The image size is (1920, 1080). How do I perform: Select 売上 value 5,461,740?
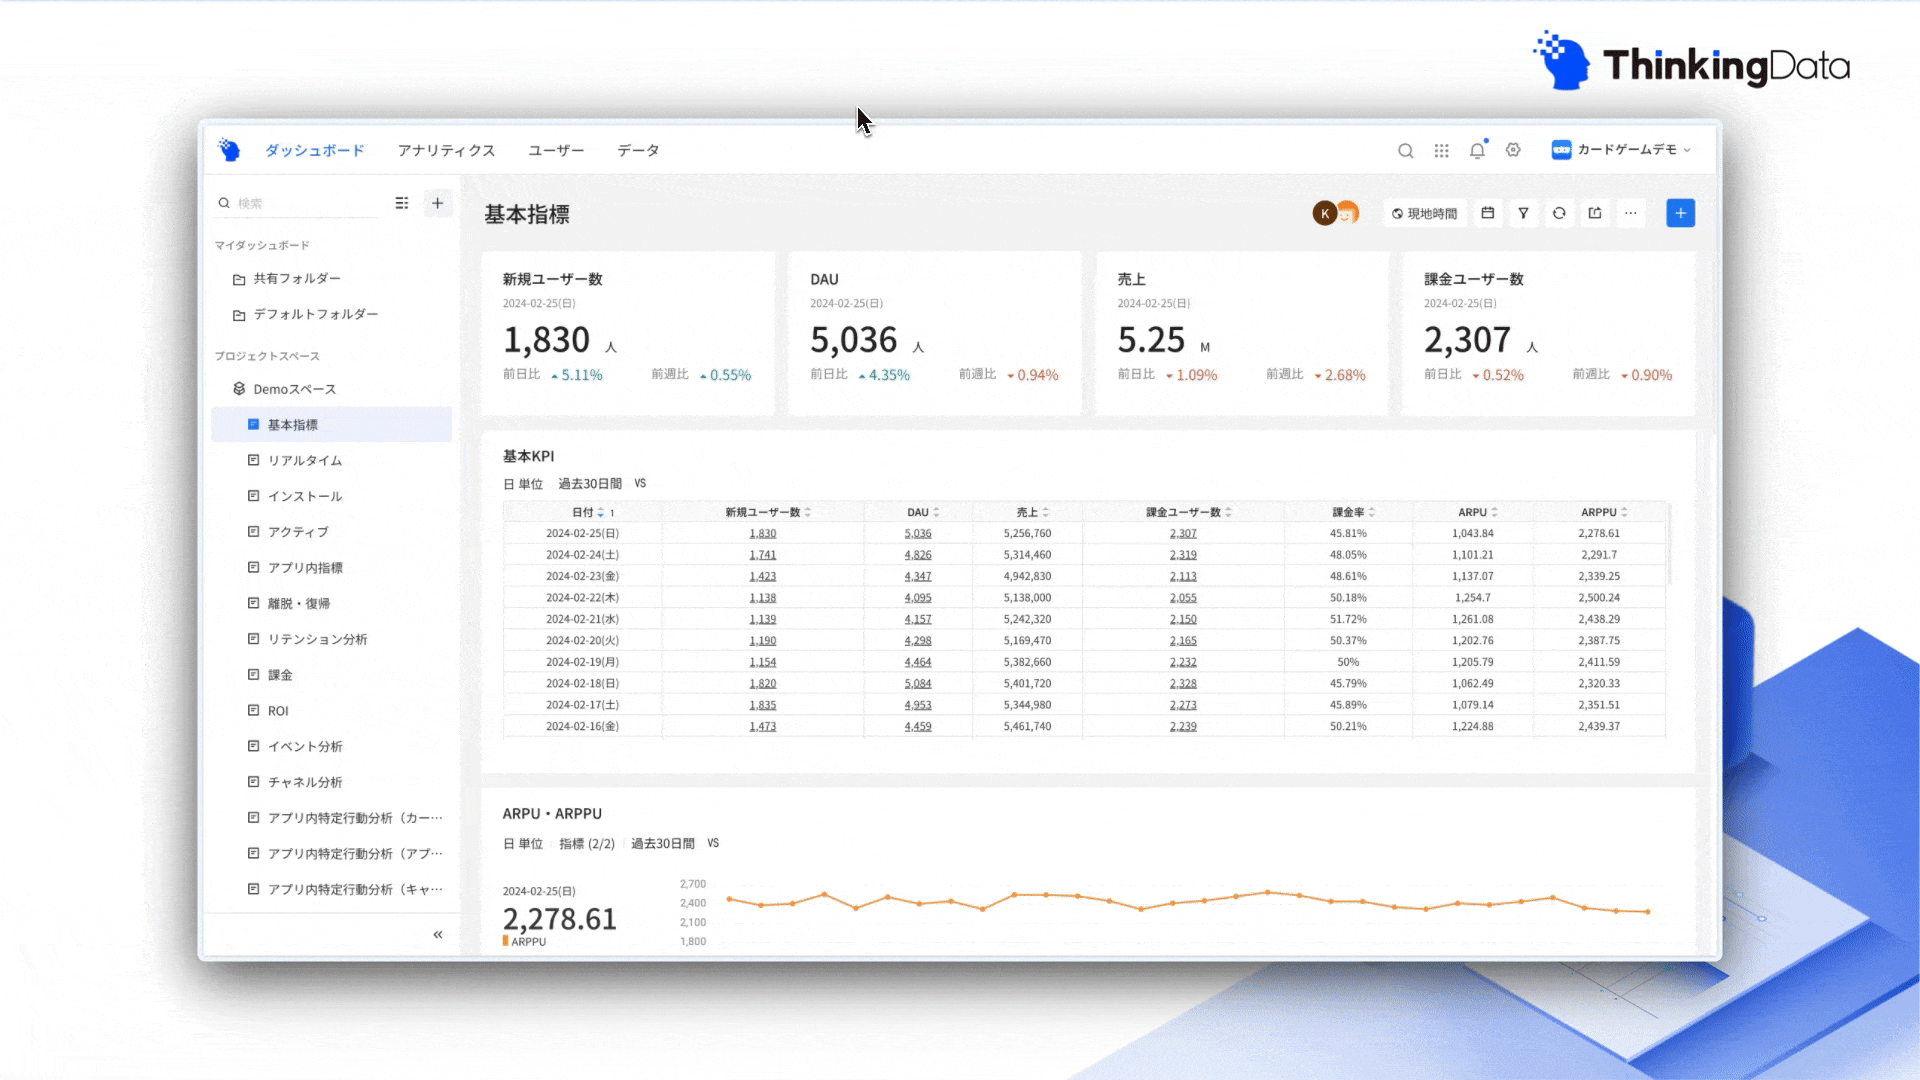click(x=1027, y=727)
